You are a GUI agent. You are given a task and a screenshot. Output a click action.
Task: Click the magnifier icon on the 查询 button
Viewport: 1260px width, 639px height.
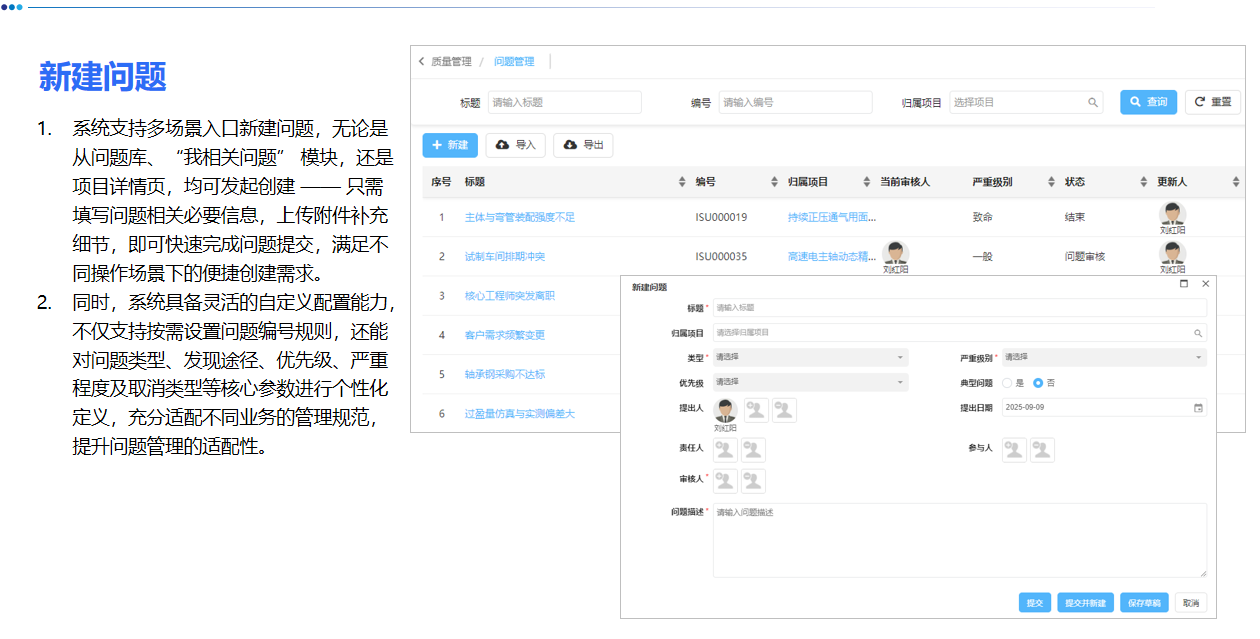pyautogui.click(x=1135, y=101)
